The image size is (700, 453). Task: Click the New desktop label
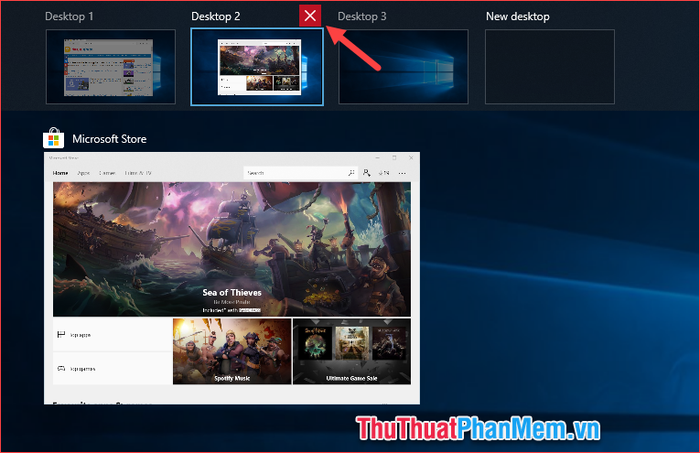click(x=518, y=17)
